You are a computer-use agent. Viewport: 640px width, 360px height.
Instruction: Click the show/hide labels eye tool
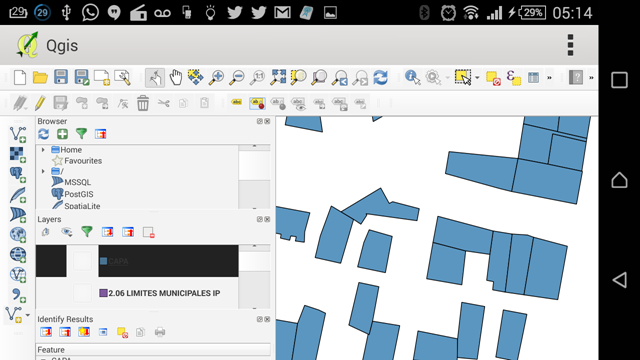click(x=299, y=104)
